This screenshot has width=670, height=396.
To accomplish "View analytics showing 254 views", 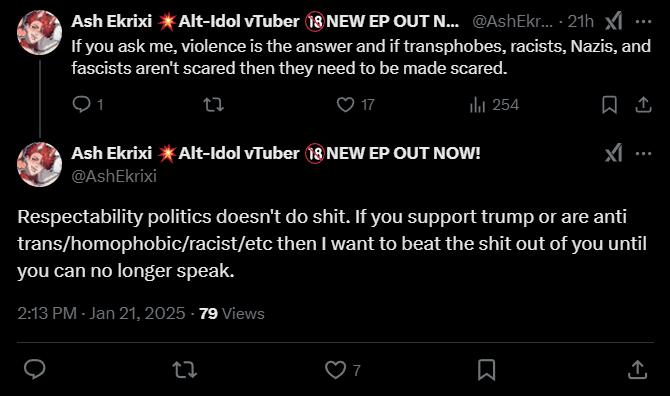I will (494, 105).
